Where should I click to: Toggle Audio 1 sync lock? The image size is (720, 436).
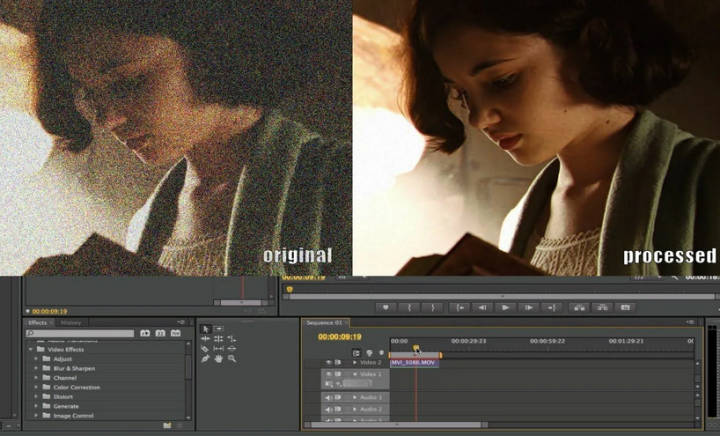[x=338, y=397]
